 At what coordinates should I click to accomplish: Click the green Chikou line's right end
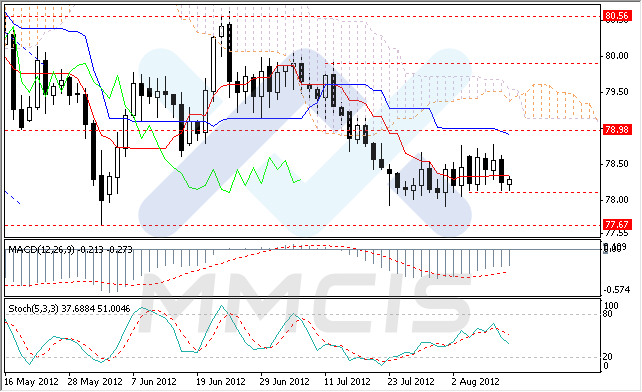click(301, 179)
